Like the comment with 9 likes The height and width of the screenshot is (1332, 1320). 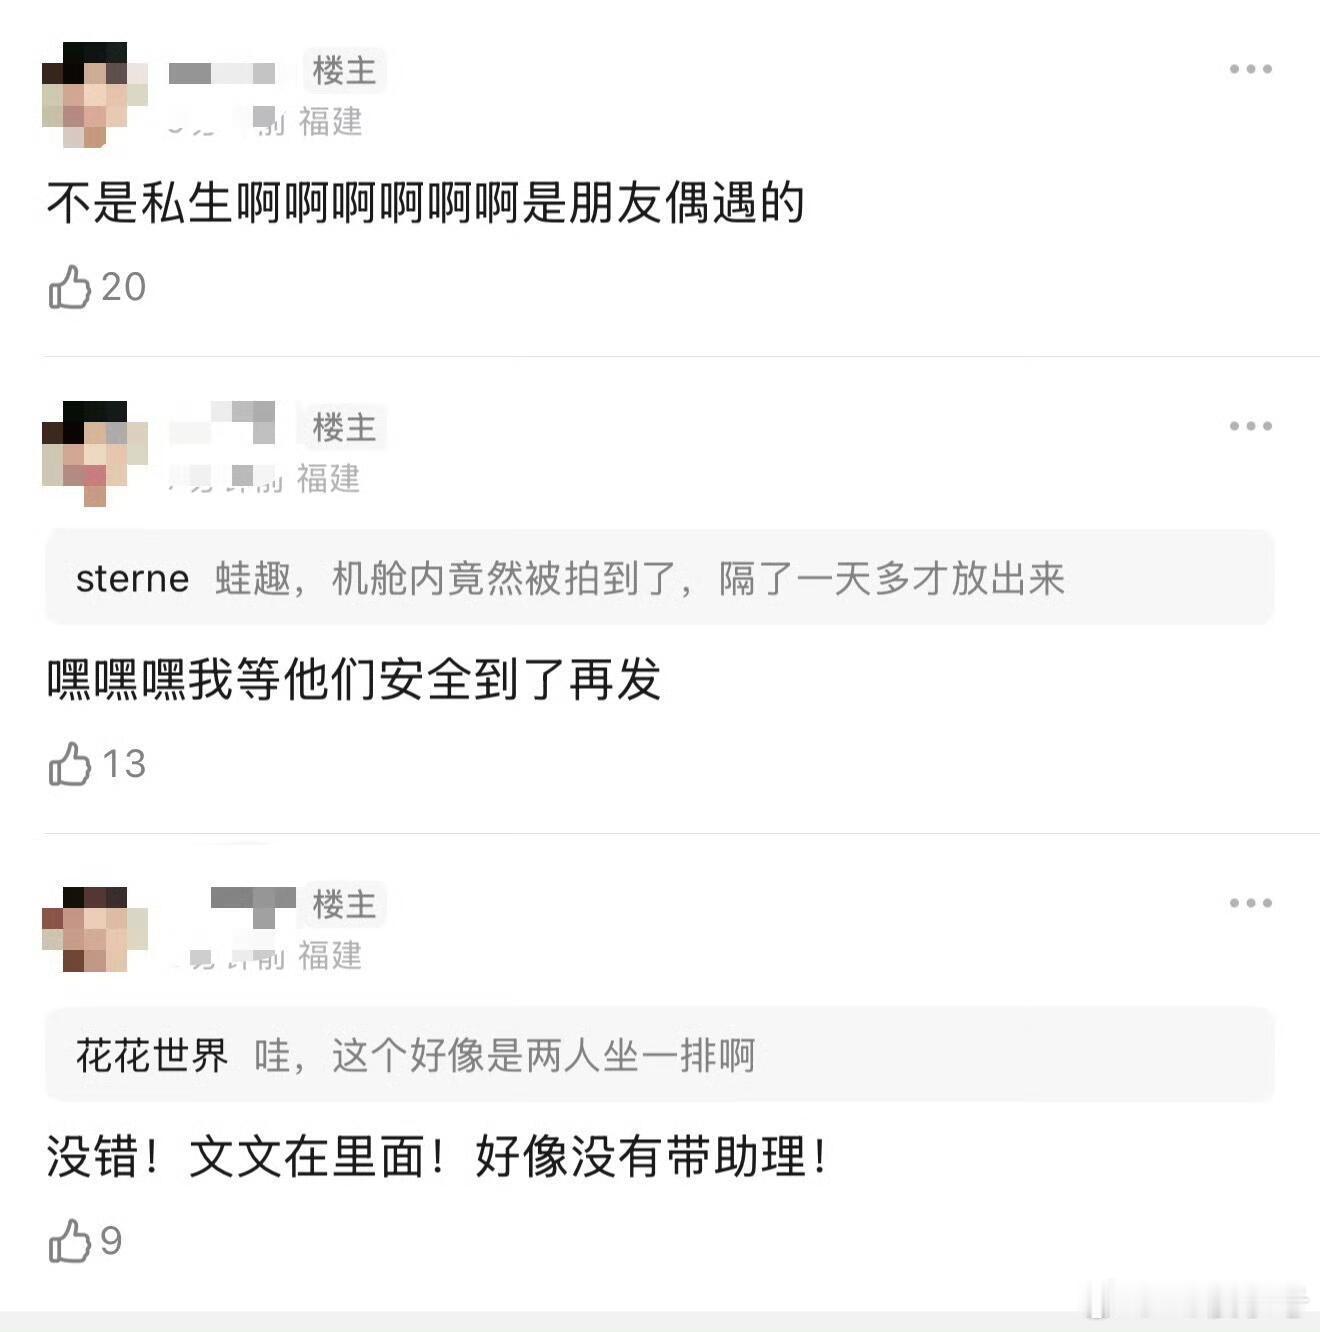point(70,1241)
